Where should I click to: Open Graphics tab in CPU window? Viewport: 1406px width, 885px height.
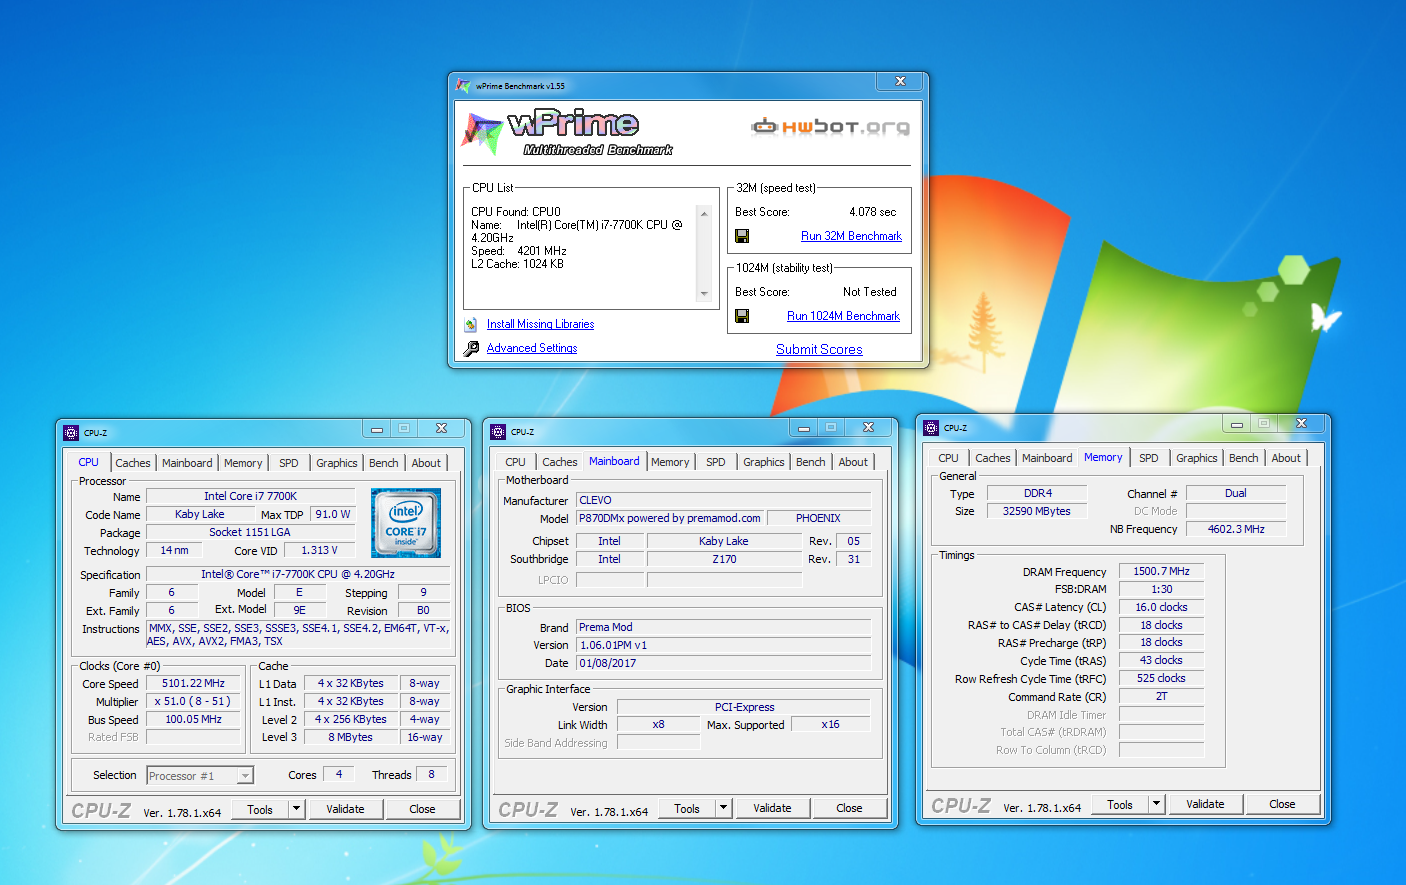337,463
